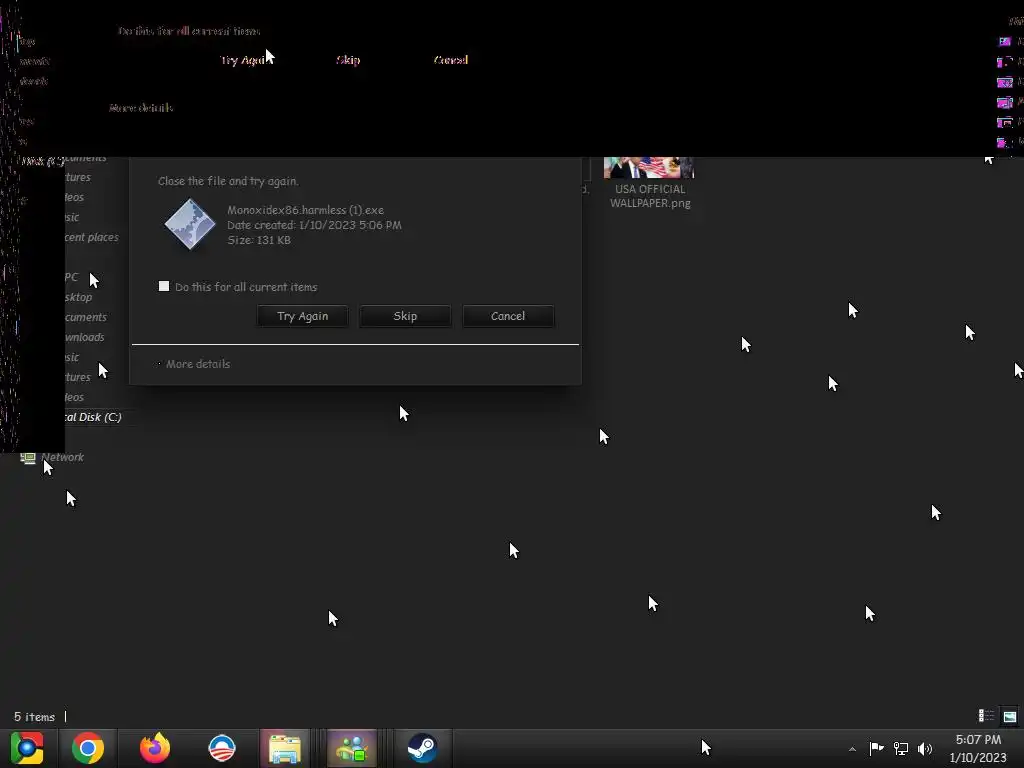Click Size: 131 KB text

coord(259,240)
